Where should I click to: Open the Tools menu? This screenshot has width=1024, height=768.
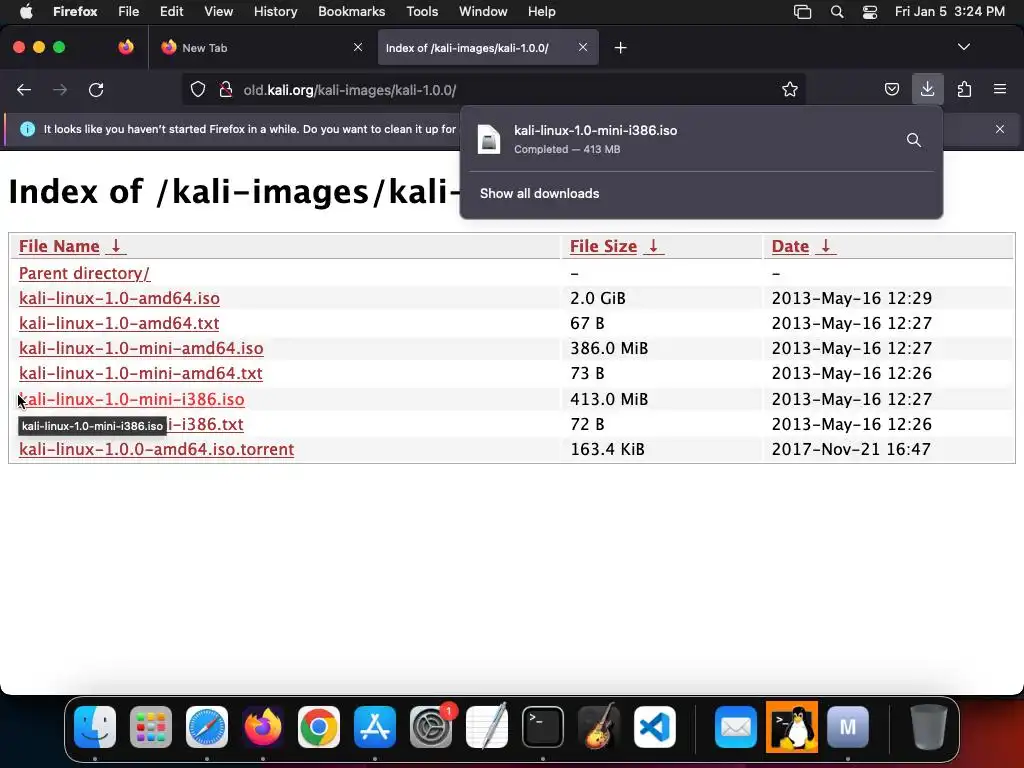click(422, 11)
